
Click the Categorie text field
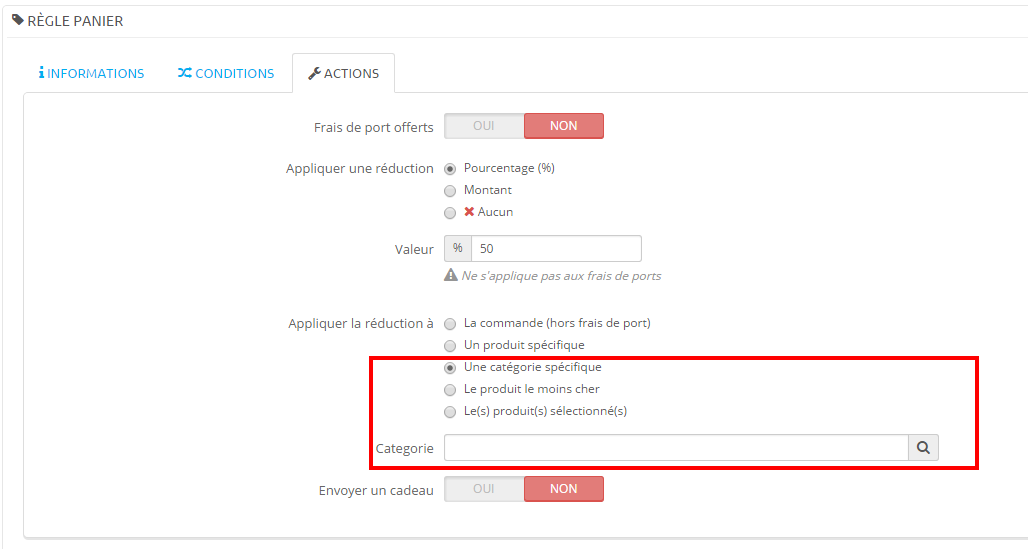pyautogui.click(x=676, y=448)
